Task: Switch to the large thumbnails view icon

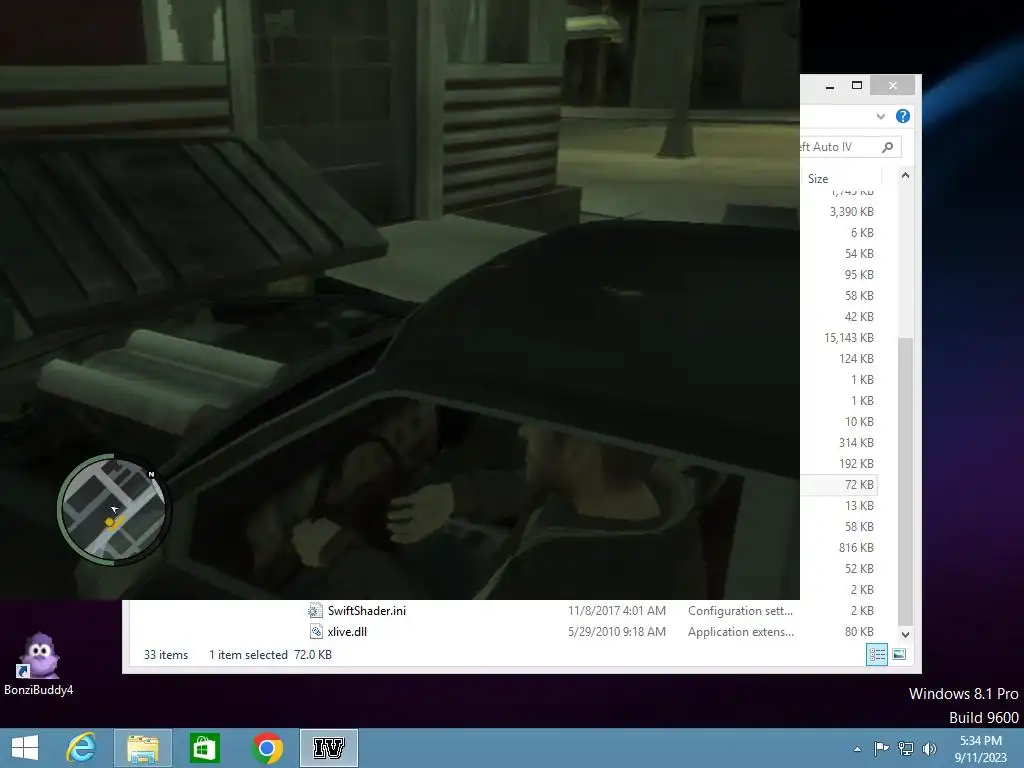Action: [899, 654]
